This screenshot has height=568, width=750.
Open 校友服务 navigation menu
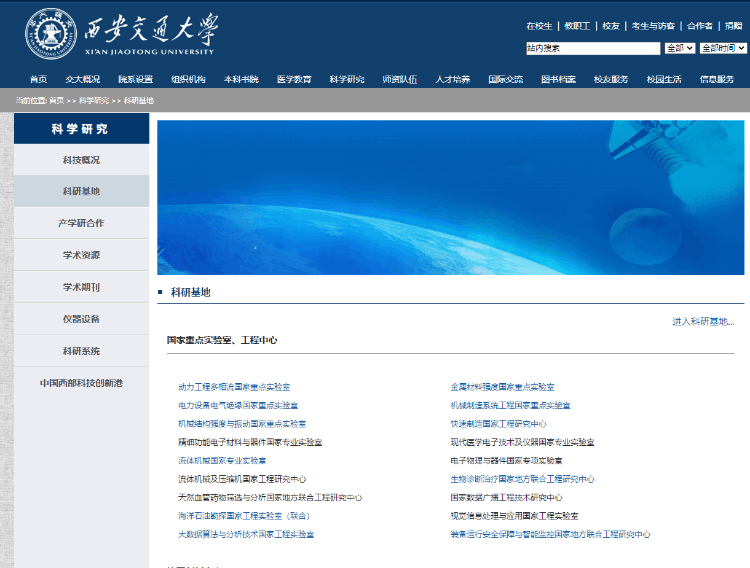(x=611, y=79)
